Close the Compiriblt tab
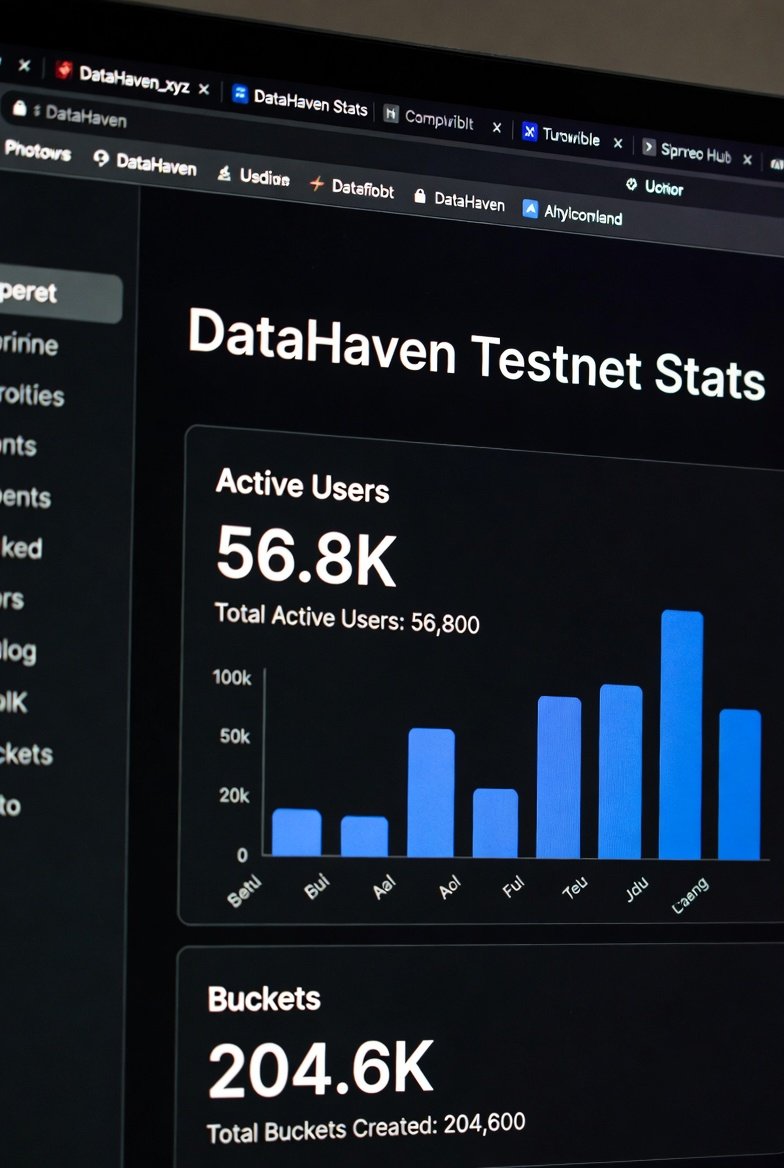The height and width of the screenshot is (1168, 784). [497, 127]
